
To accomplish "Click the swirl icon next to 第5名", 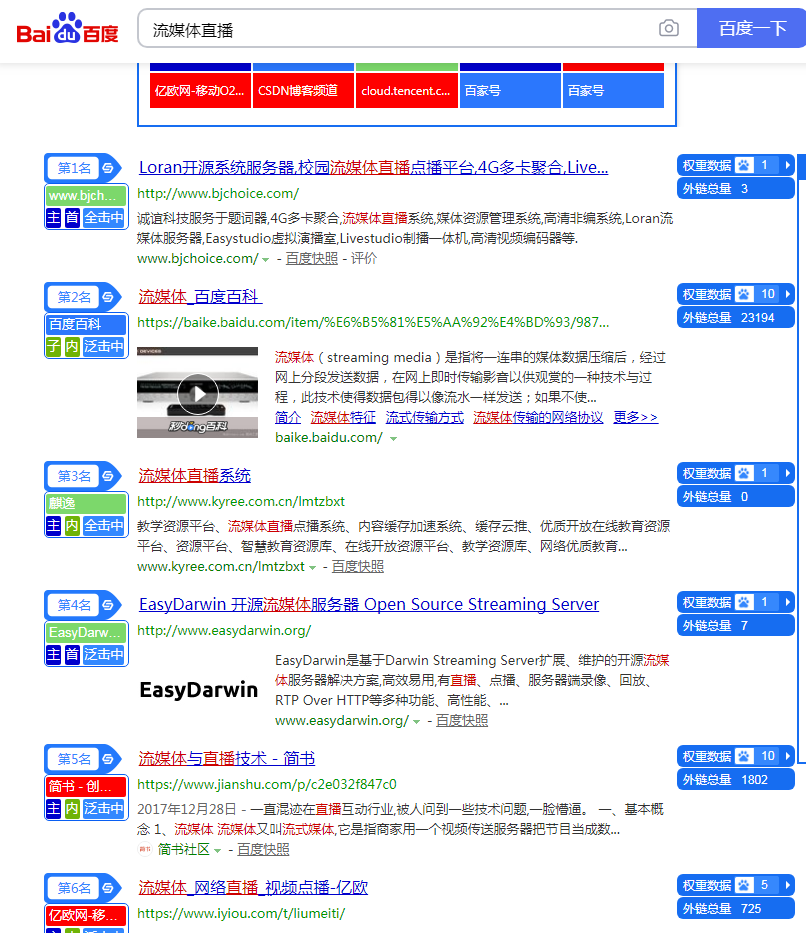I will (108, 759).
